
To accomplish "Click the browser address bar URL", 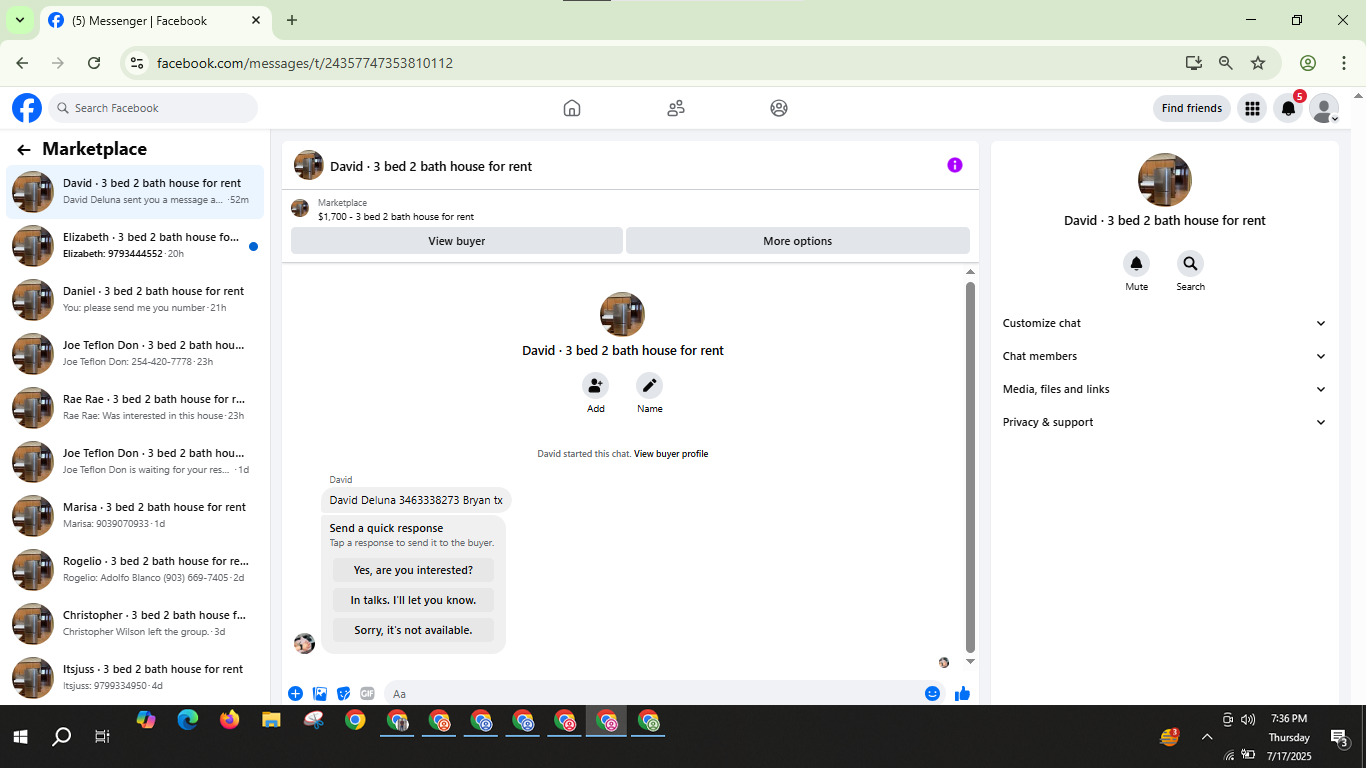I will pyautogui.click(x=305, y=63).
